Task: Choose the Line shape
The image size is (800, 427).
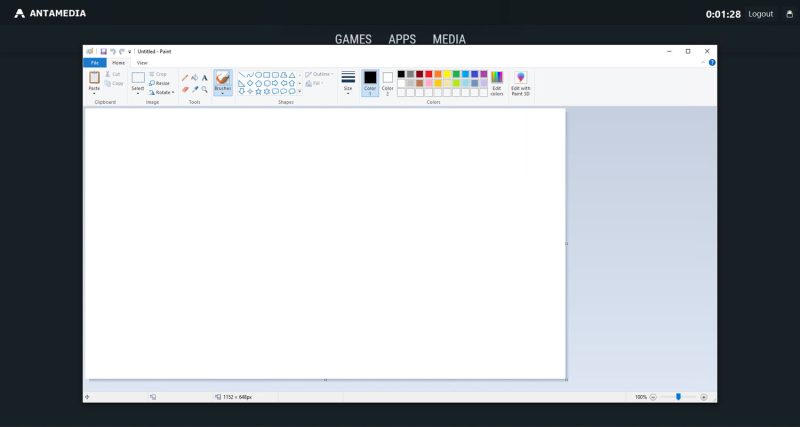Action: pyautogui.click(x=242, y=75)
